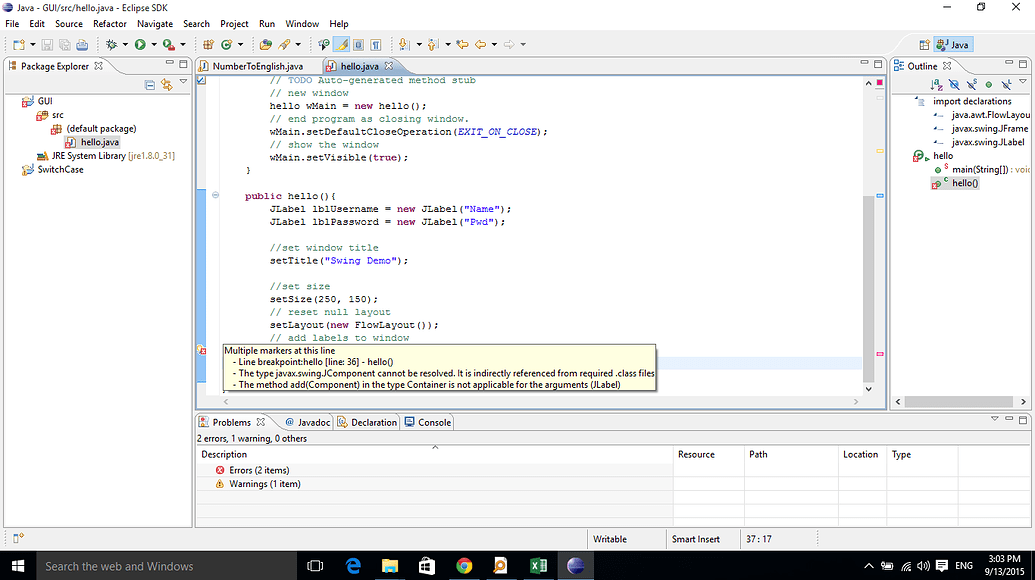Open the Run button dropdown arrow

(x=153, y=44)
